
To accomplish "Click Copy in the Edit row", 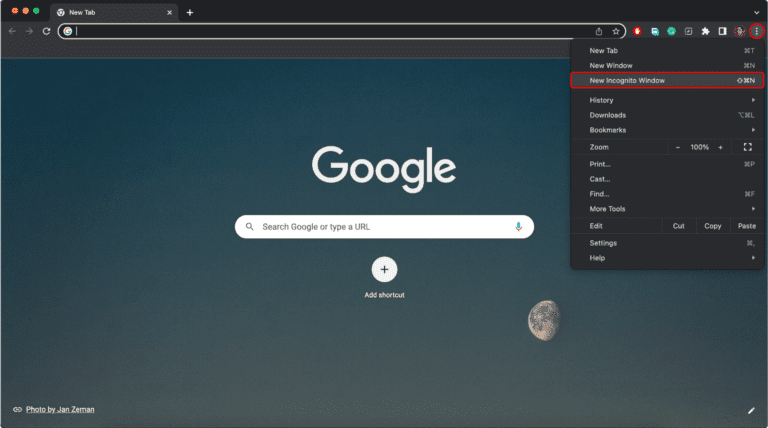I will coord(713,226).
